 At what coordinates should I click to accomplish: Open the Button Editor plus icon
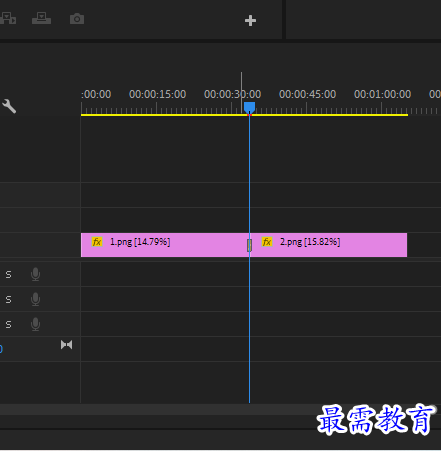click(x=250, y=21)
